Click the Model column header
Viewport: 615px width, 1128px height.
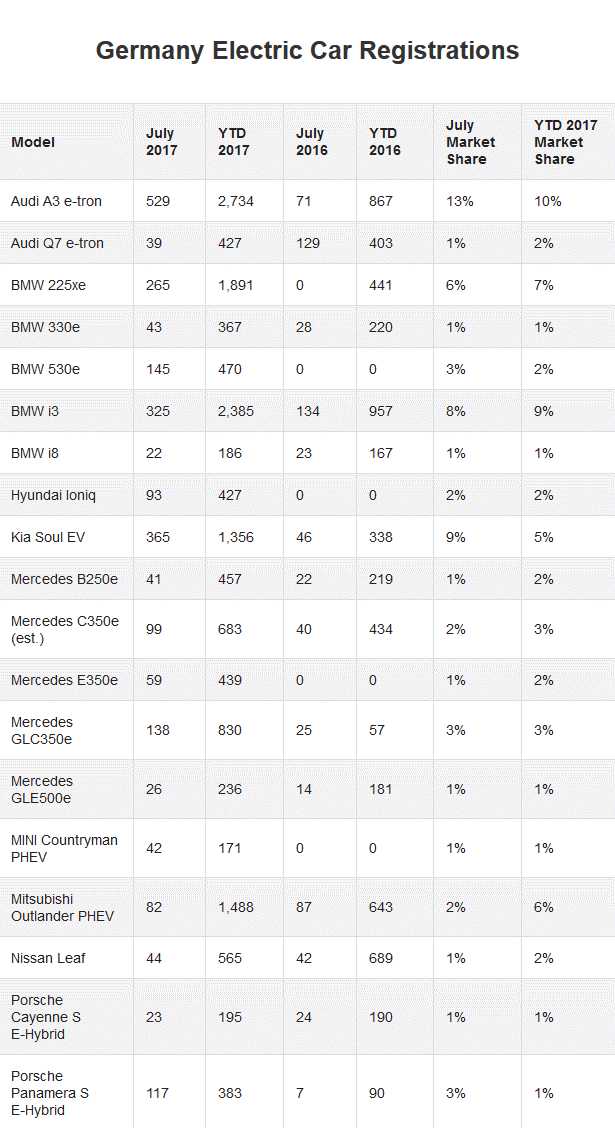pos(33,142)
